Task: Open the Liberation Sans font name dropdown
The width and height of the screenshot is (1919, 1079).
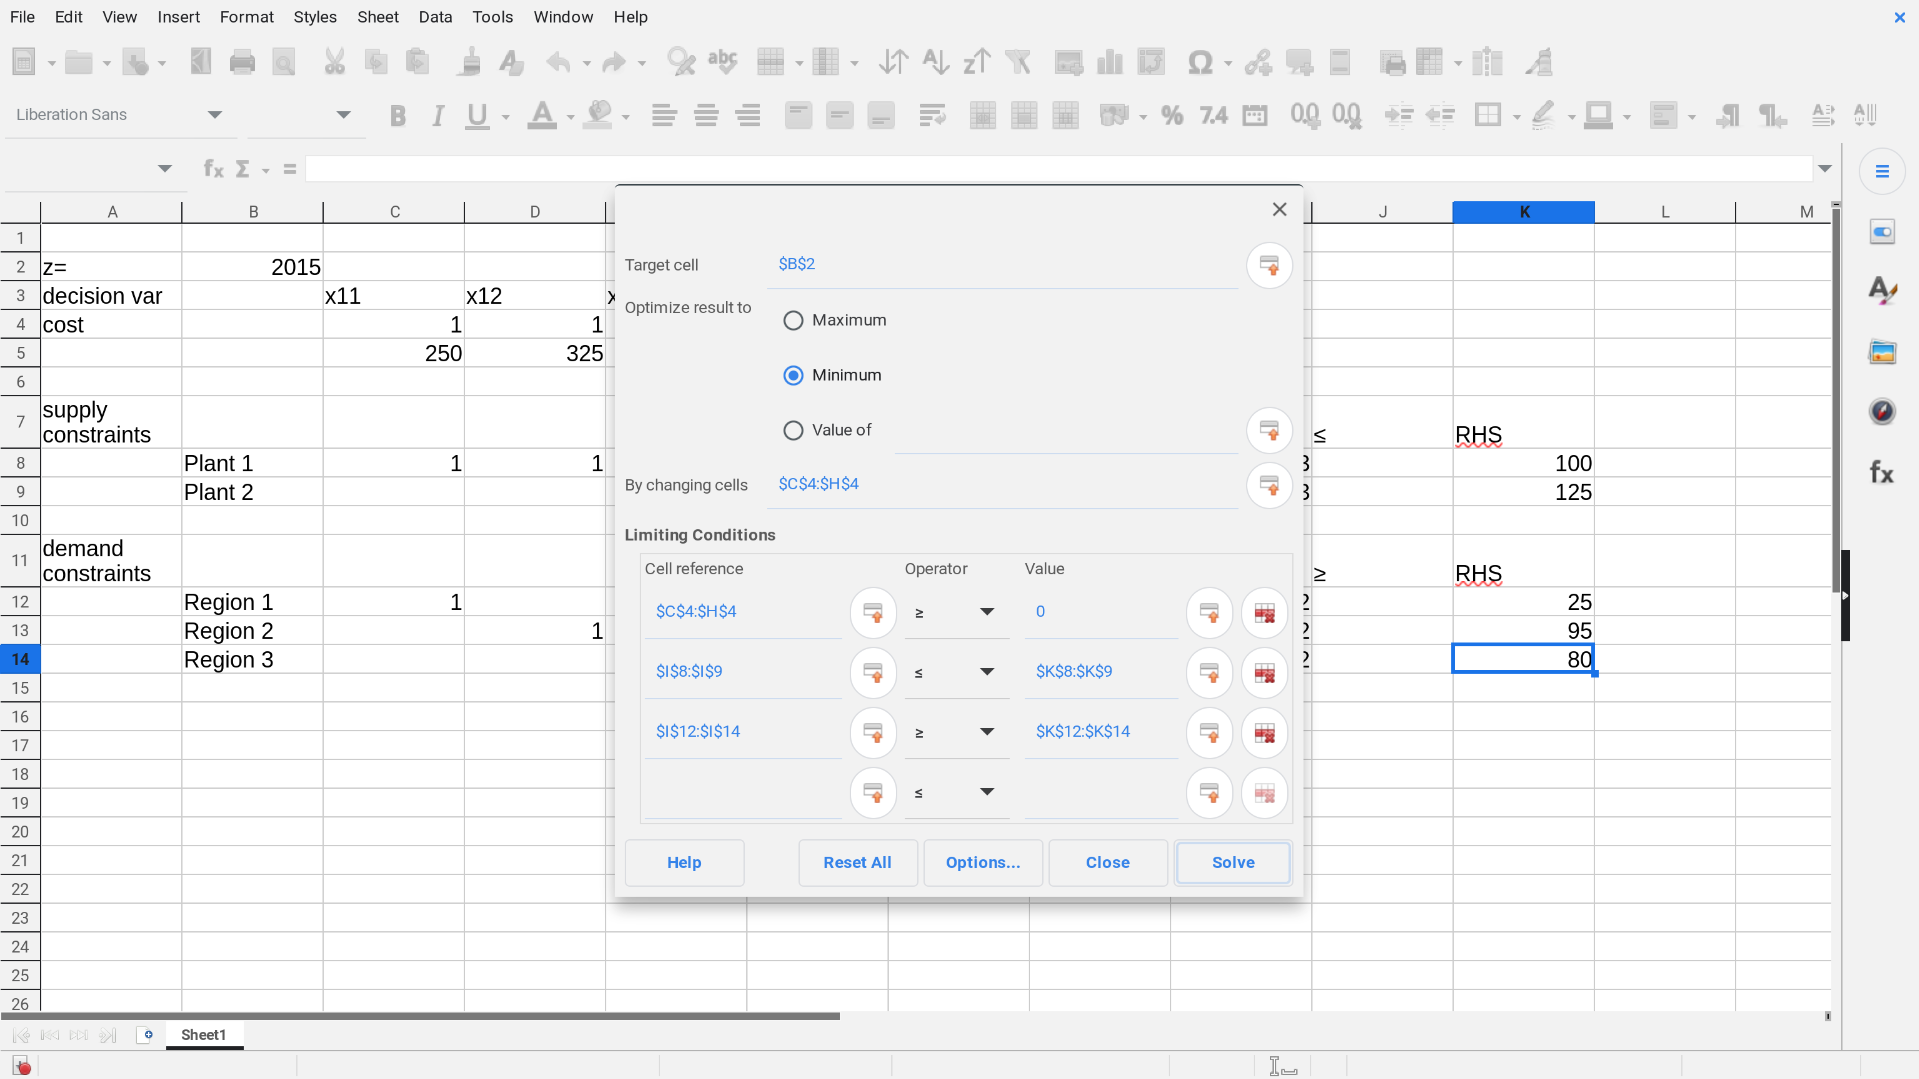Action: coord(215,115)
